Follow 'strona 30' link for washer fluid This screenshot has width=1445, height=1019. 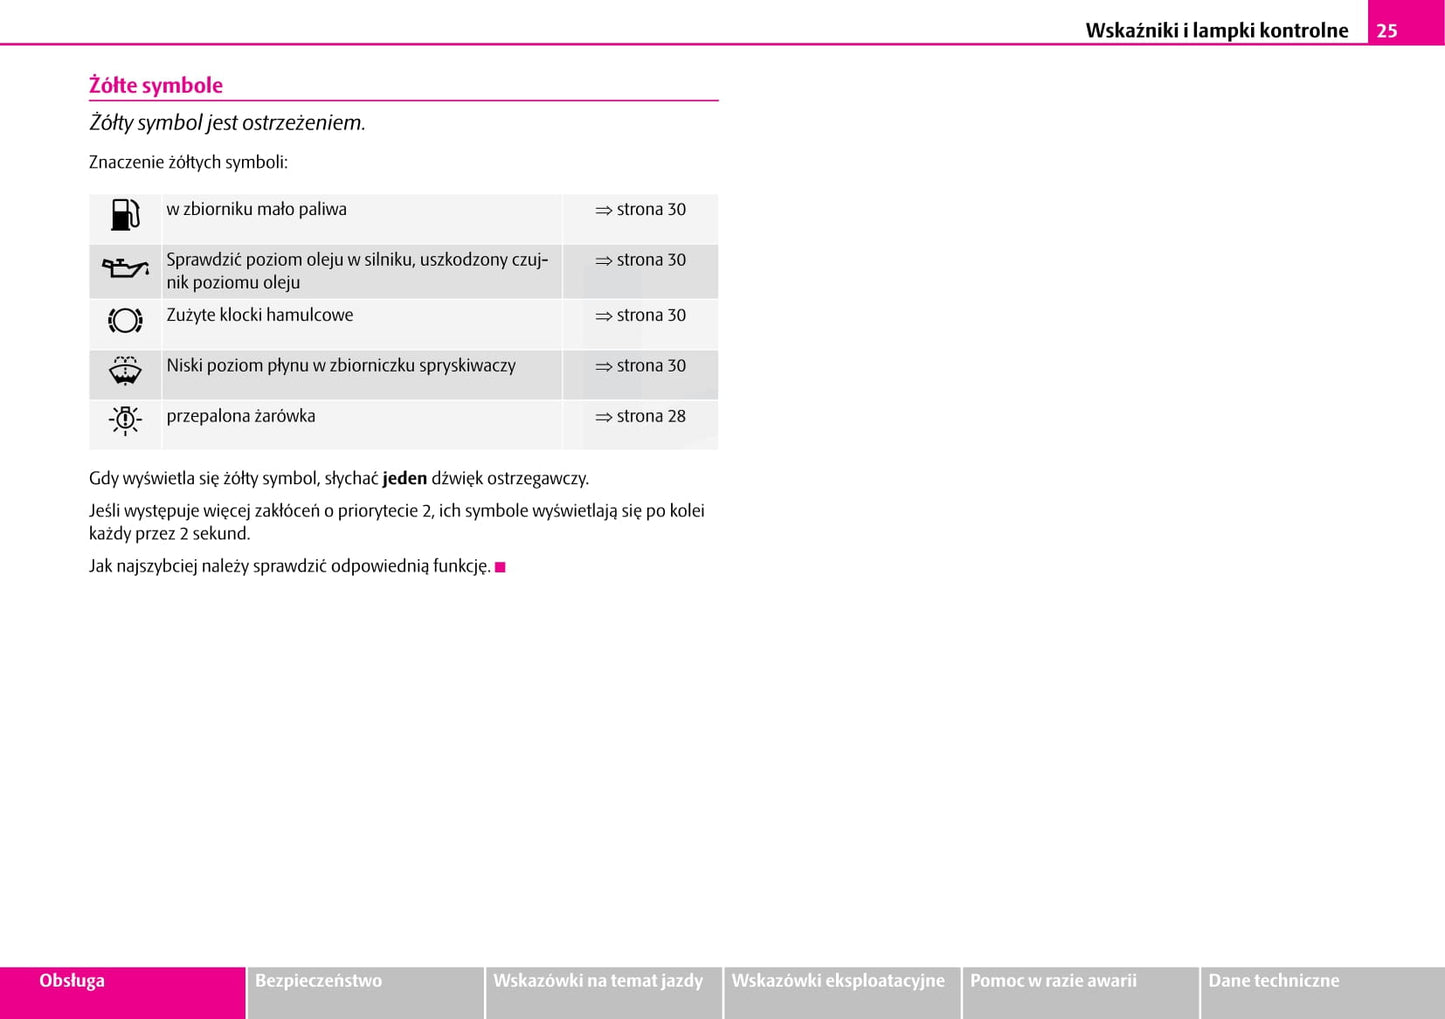click(641, 366)
